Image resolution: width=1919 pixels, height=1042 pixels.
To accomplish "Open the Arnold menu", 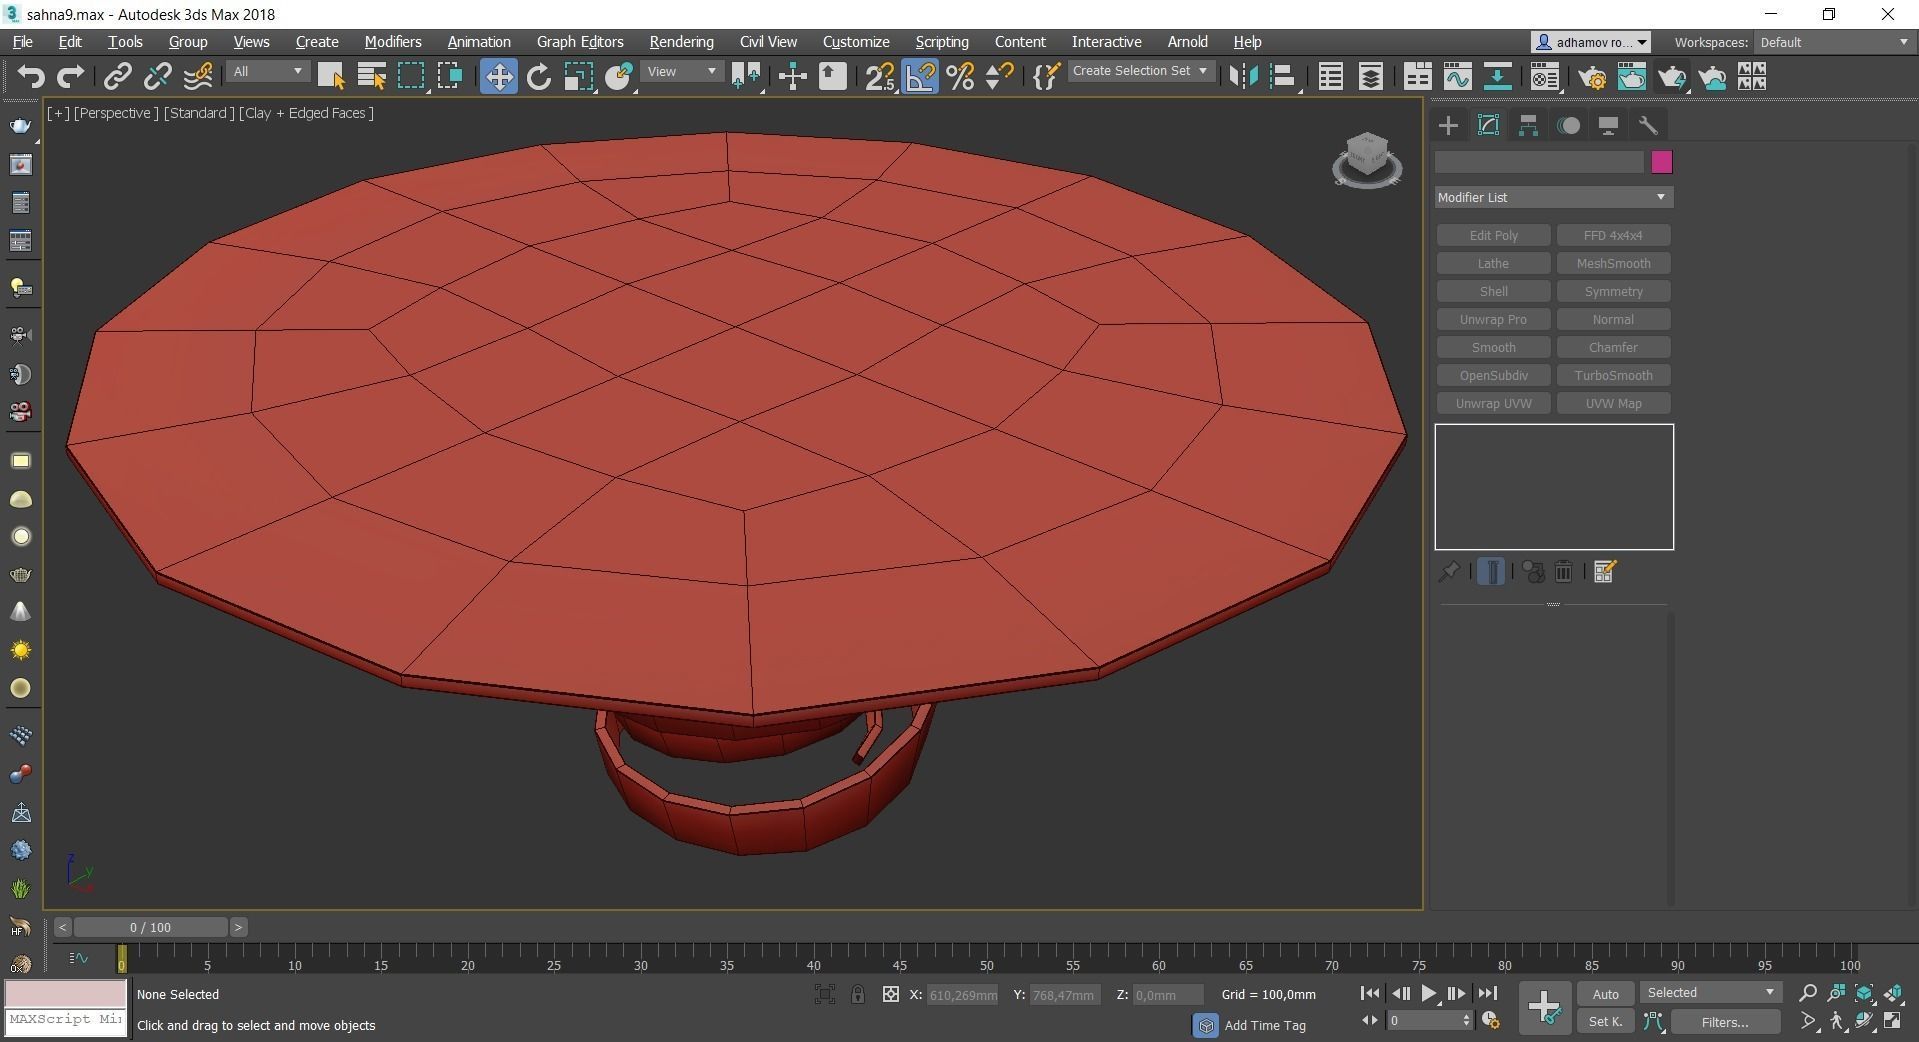I will pyautogui.click(x=1187, y=42).
